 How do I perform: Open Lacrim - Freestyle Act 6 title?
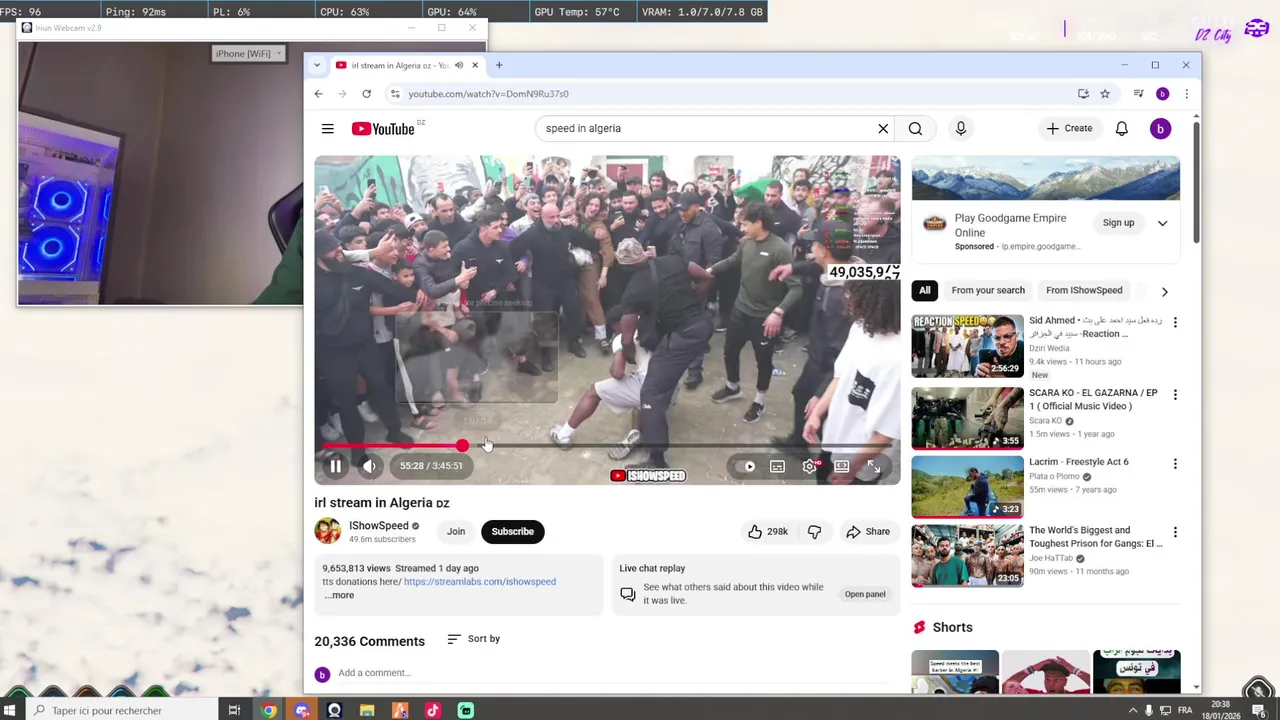[1078, 462]
